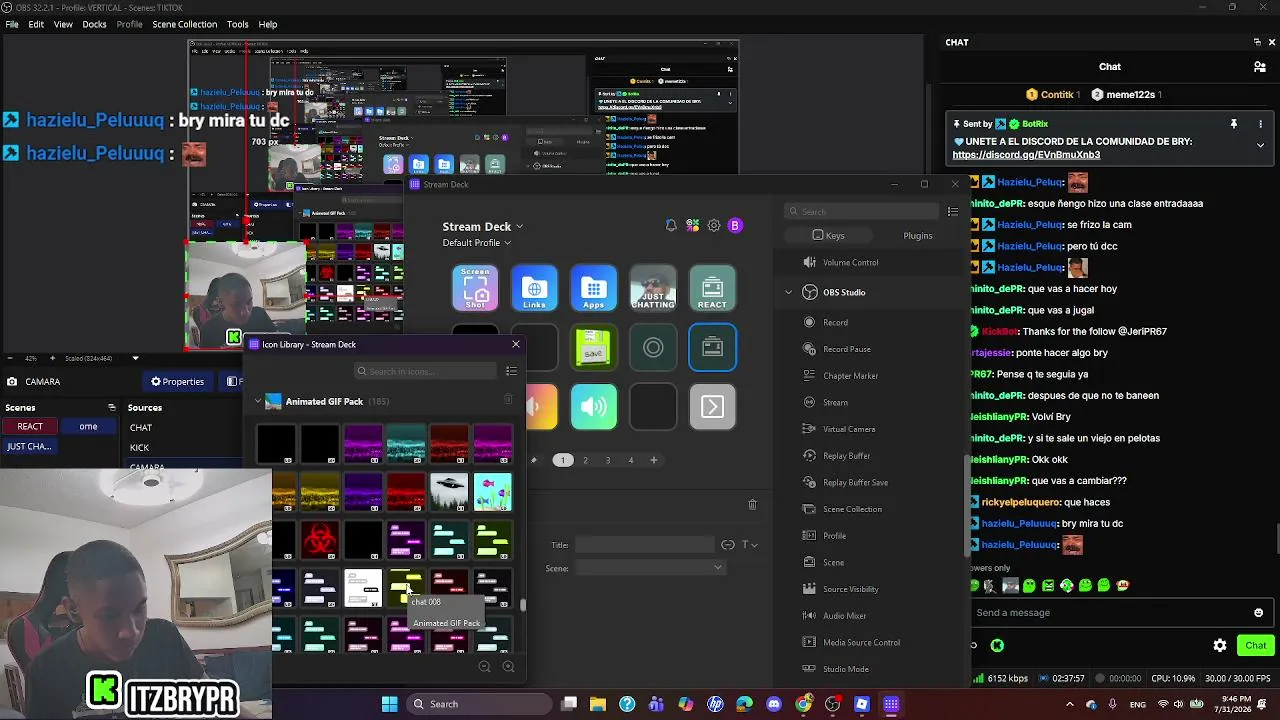Collapse the OBS Studio actions category
1280x720 pixels.
[789, 292]
